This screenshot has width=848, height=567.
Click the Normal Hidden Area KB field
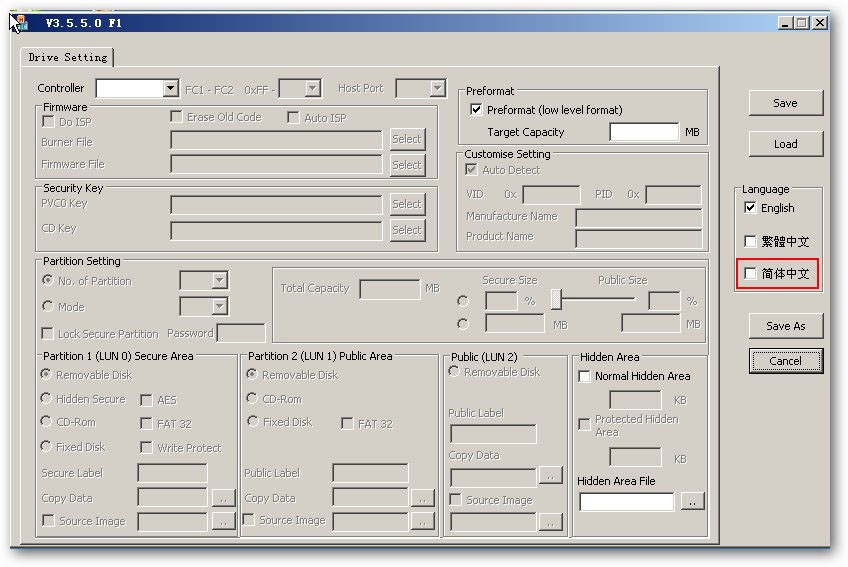click(x=635, y=400)
